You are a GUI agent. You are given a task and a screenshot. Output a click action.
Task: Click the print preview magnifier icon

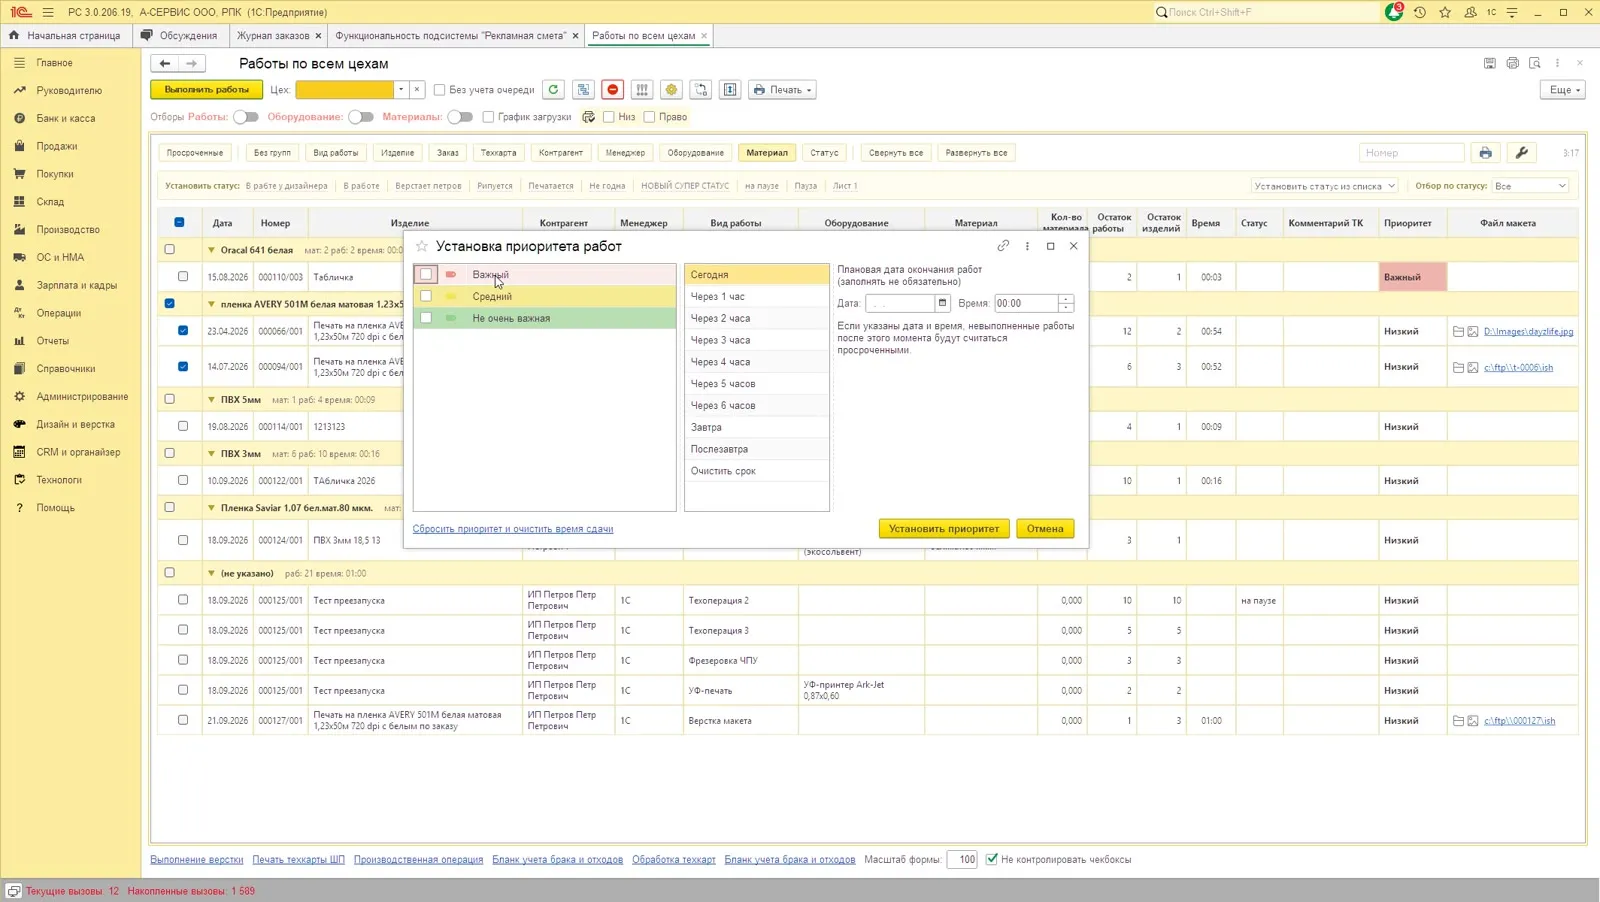[x=1535, y=63]
